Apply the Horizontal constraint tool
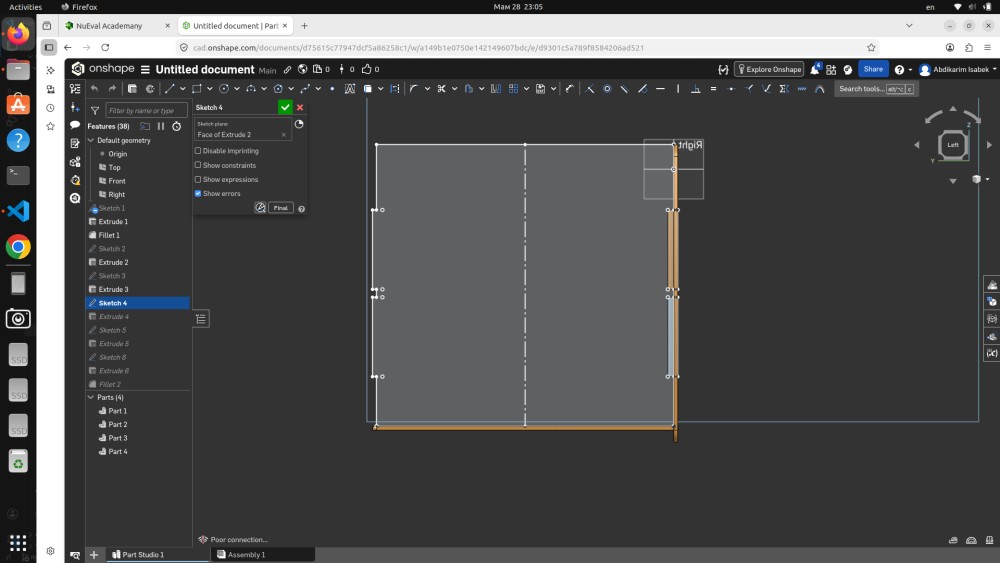The image size is (1000, 563). click(660, 89)
